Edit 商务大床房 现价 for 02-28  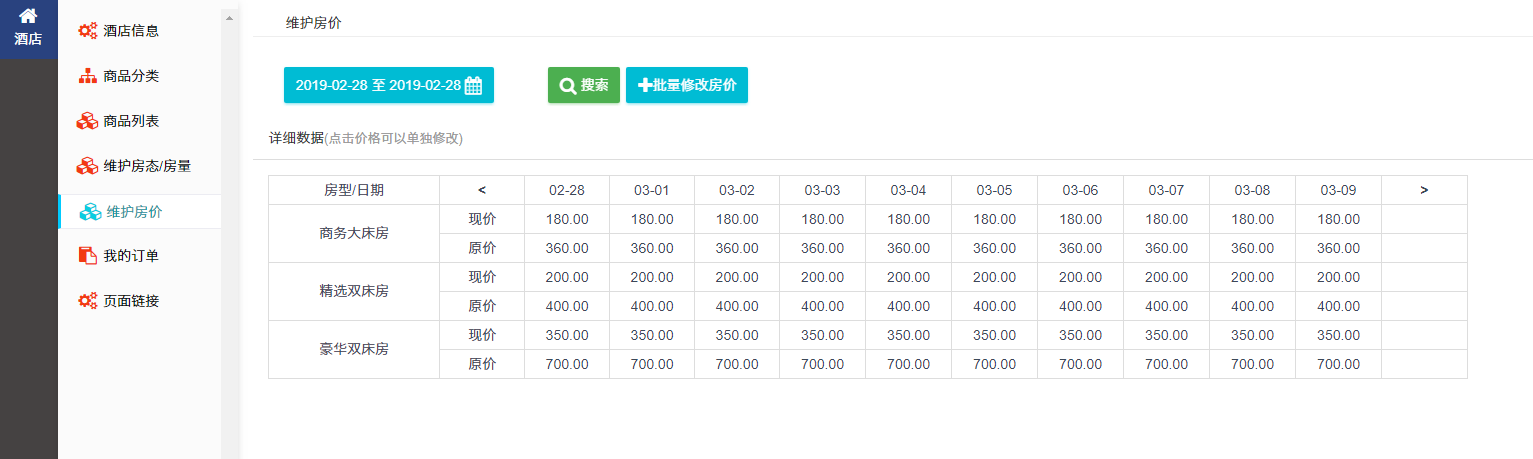[566, 219]
